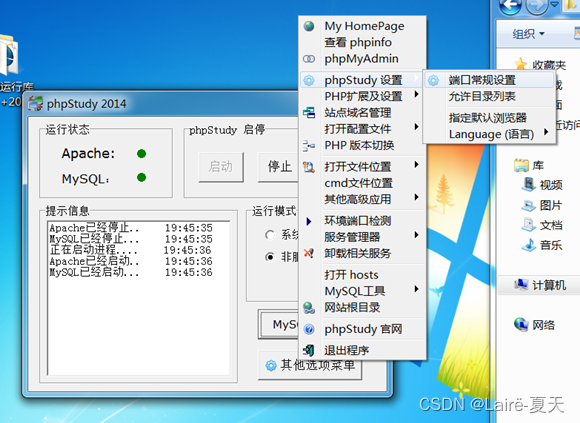Click the gear icon on 其他选项菜单 button
This screenshot has height=423, width=580.
pyautogui.click(x=271, y=365)
